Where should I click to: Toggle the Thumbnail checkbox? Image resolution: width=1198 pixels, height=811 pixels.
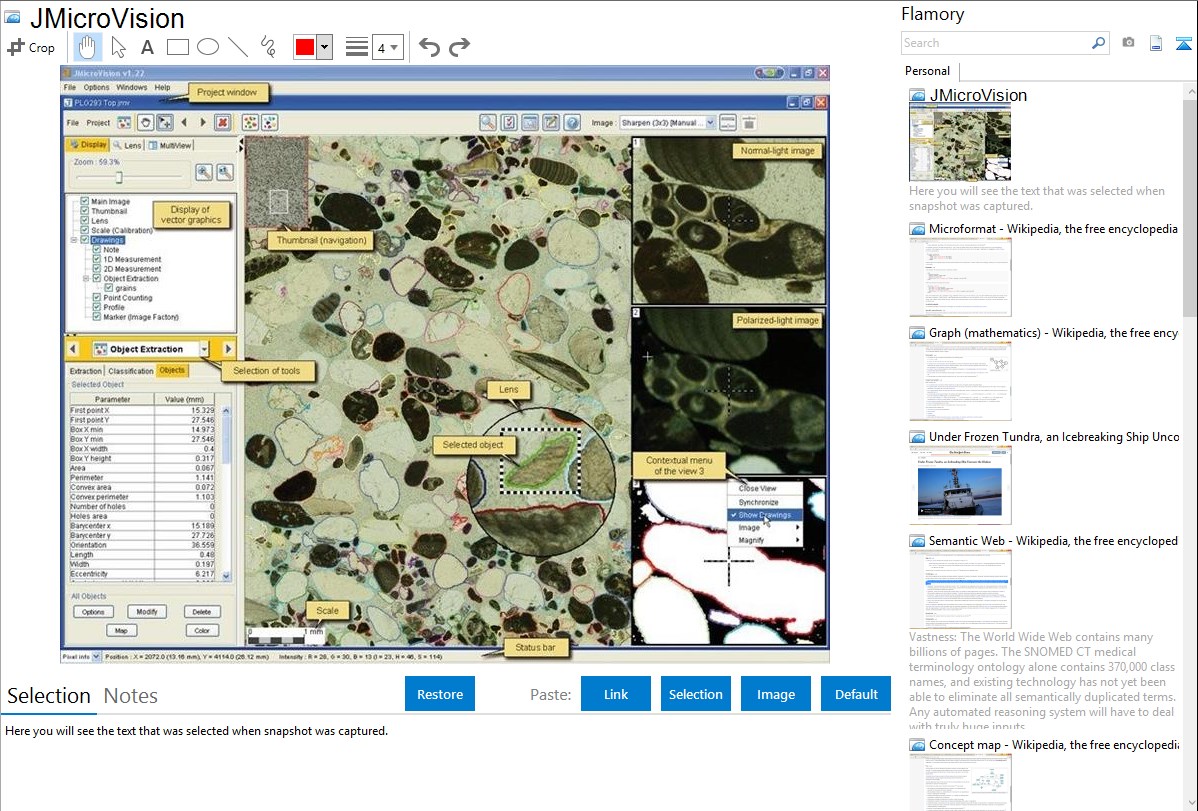tap(85, 211)
